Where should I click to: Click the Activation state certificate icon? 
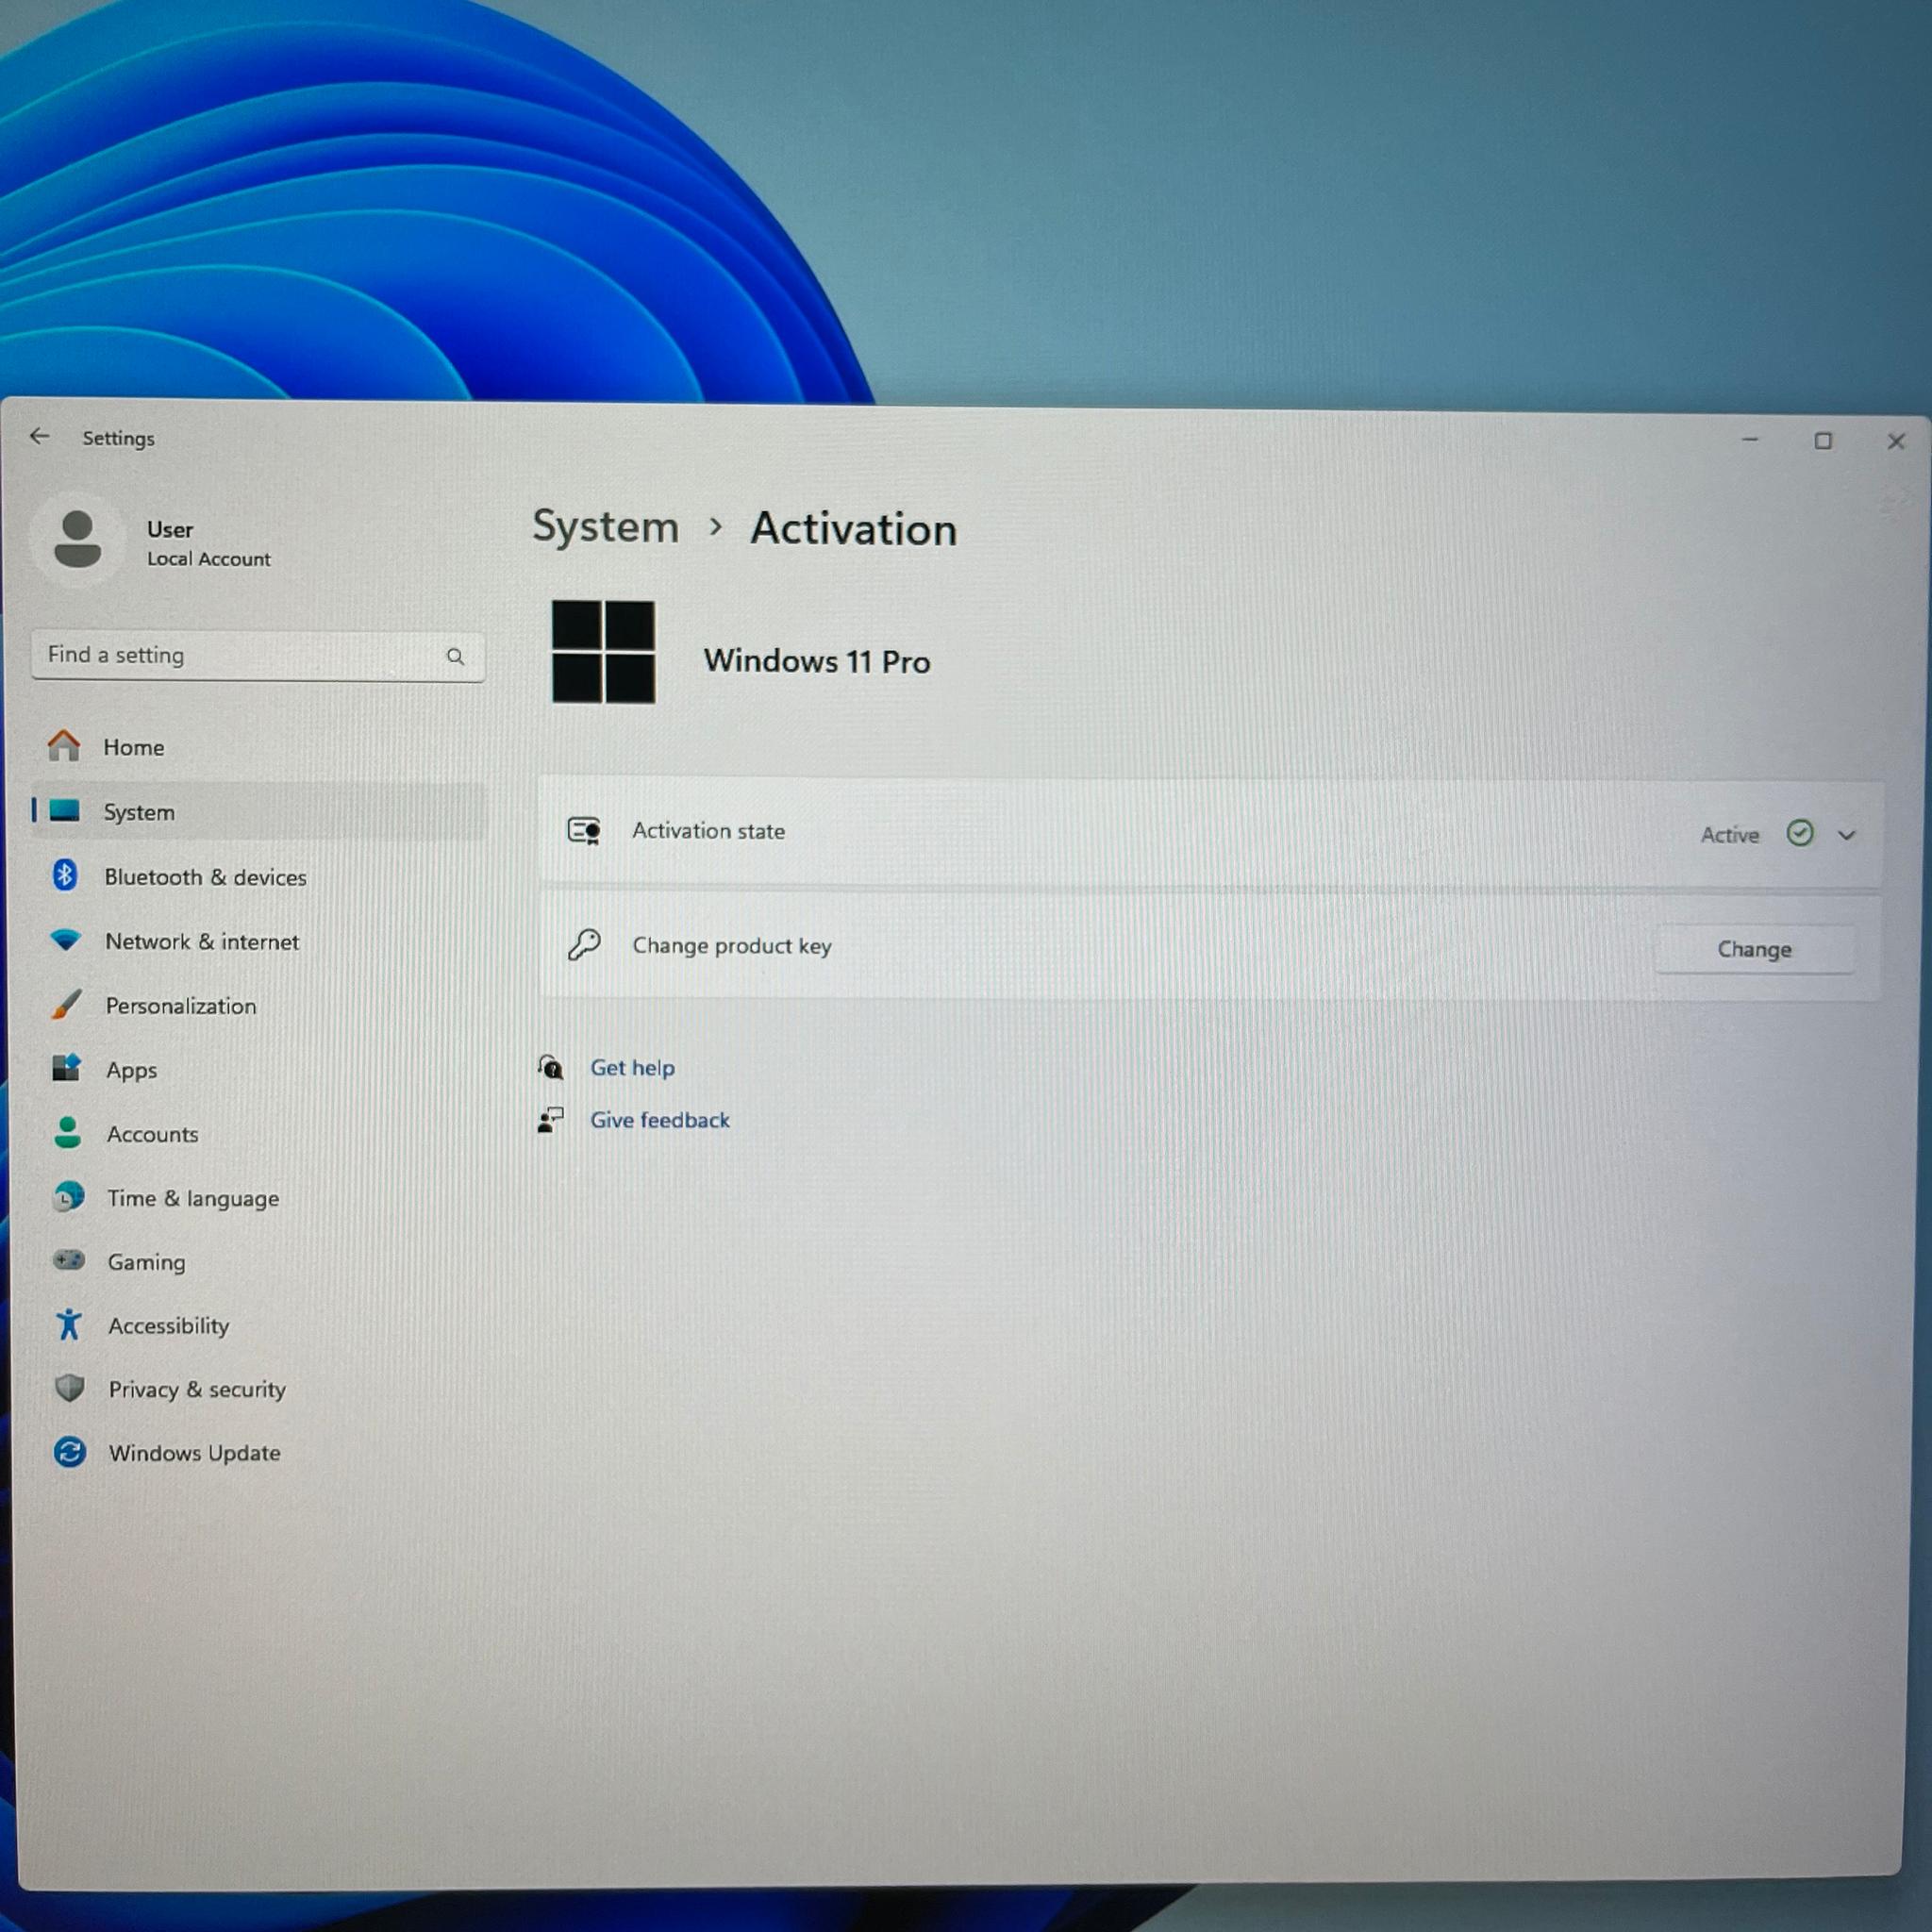pos(584,830)
